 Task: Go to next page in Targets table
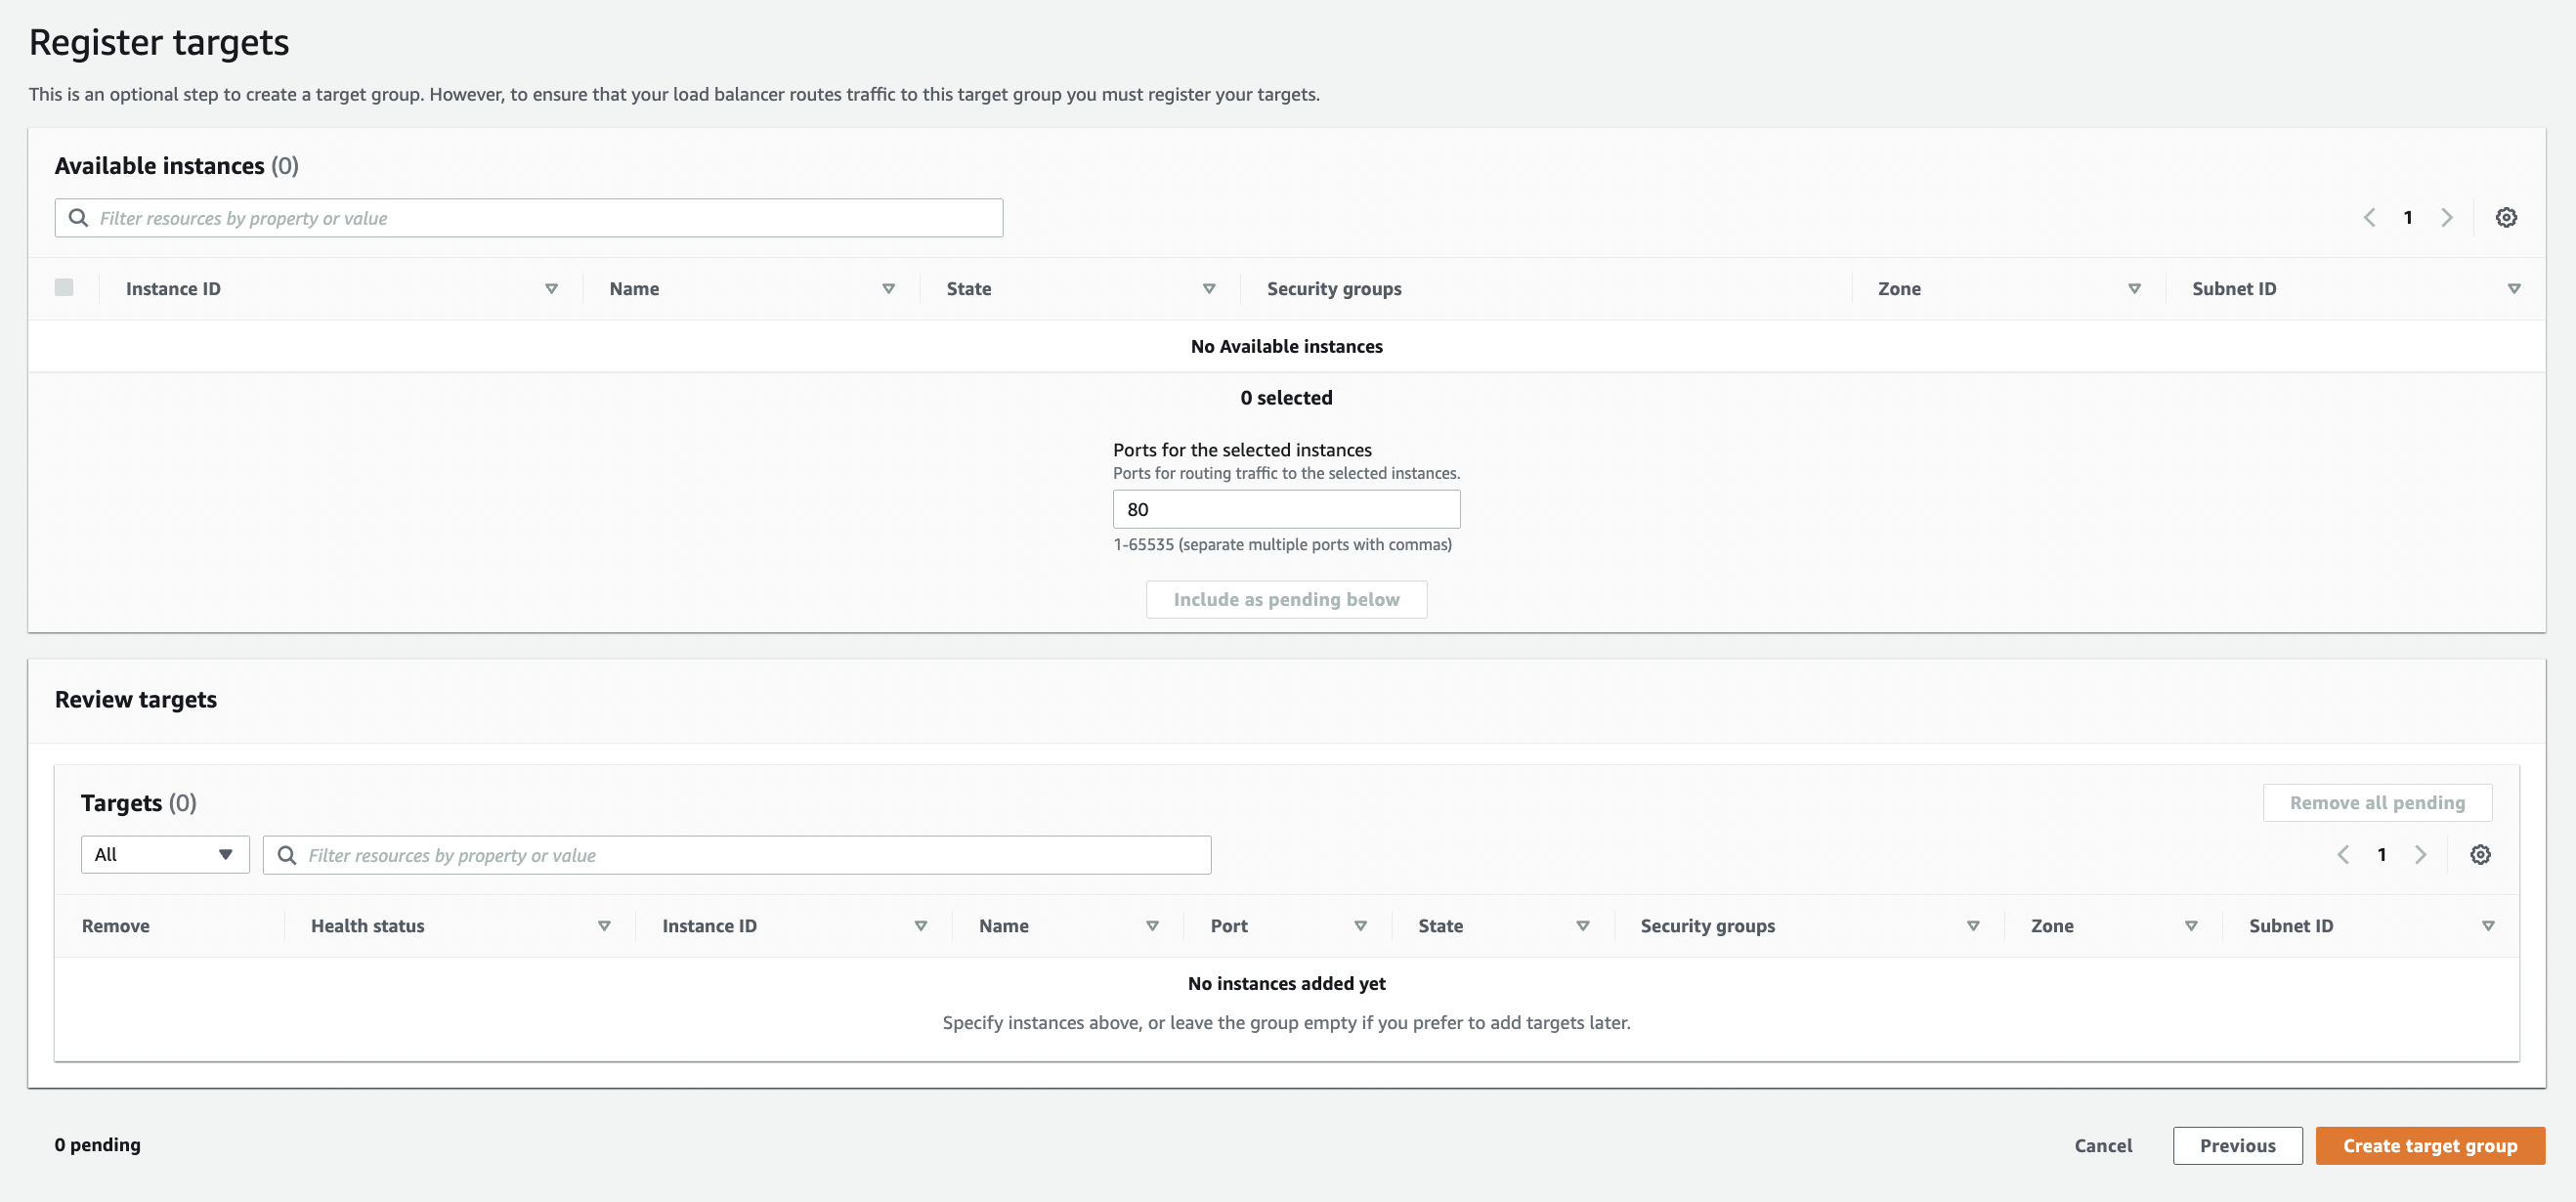[x=2420, y=854]
